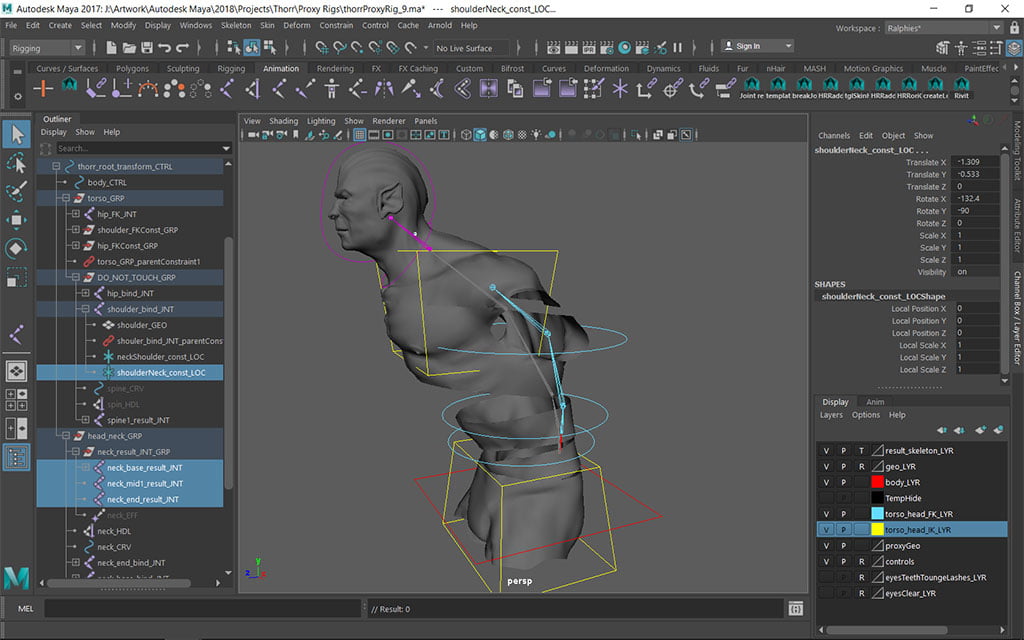Click the Undo arrow icon
The width and height of the screenshot is (1024, 640).
[165, 48]
